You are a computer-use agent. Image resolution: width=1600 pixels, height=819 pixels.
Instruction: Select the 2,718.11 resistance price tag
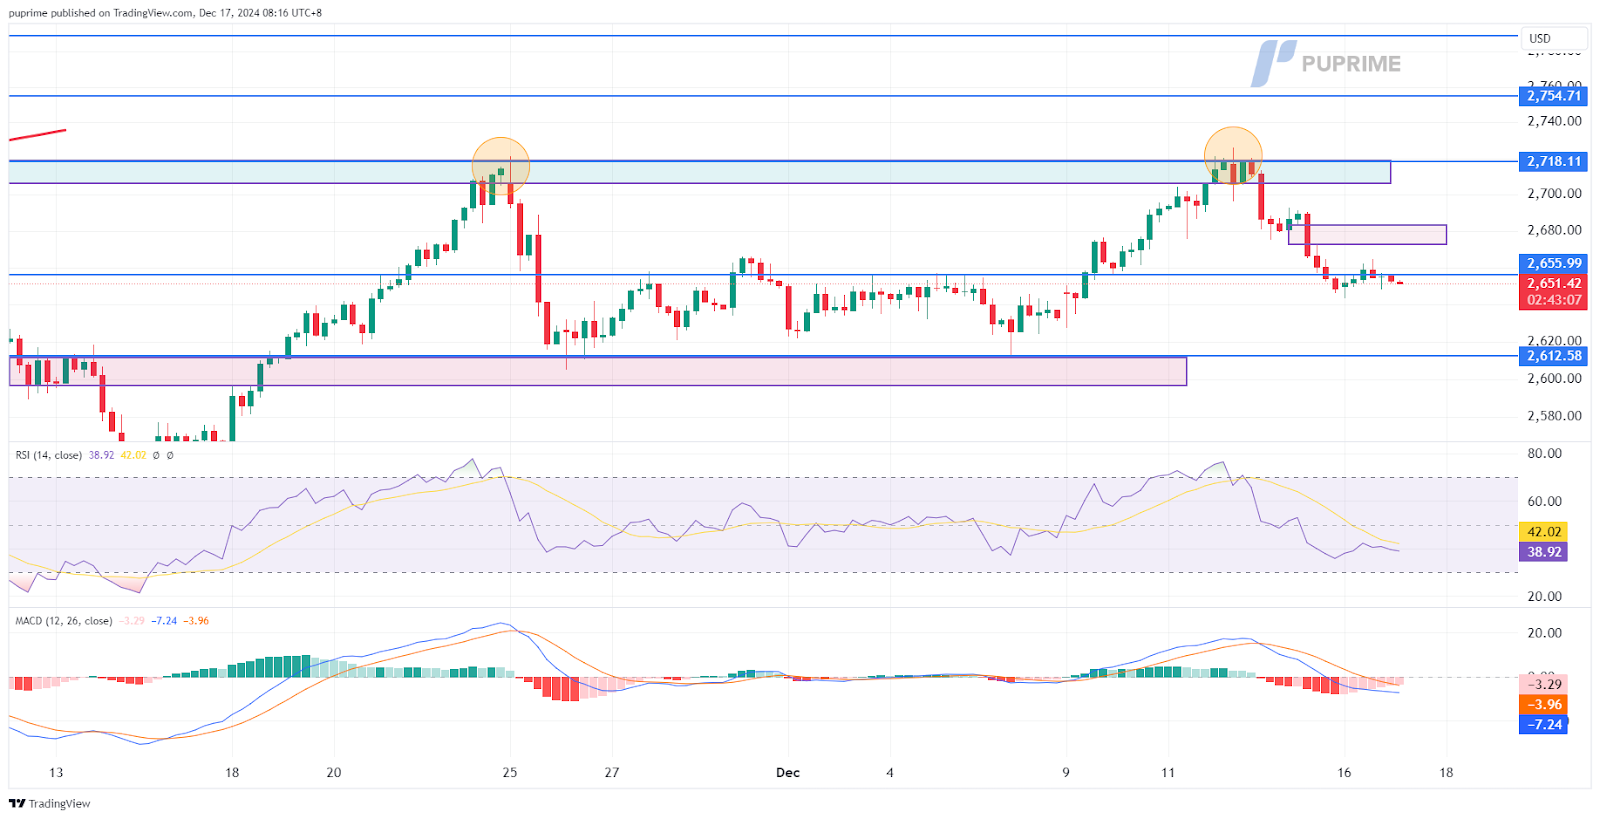click(x=1553, y=161)
